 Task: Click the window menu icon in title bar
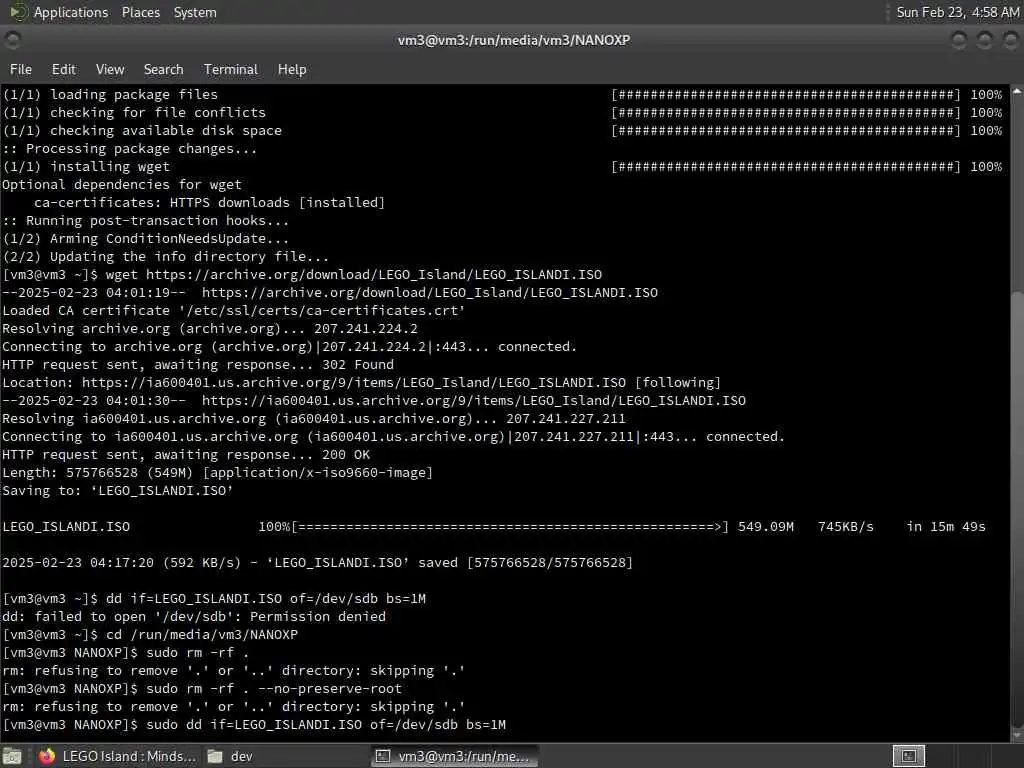pyautogui.click(x=12, y=40)
